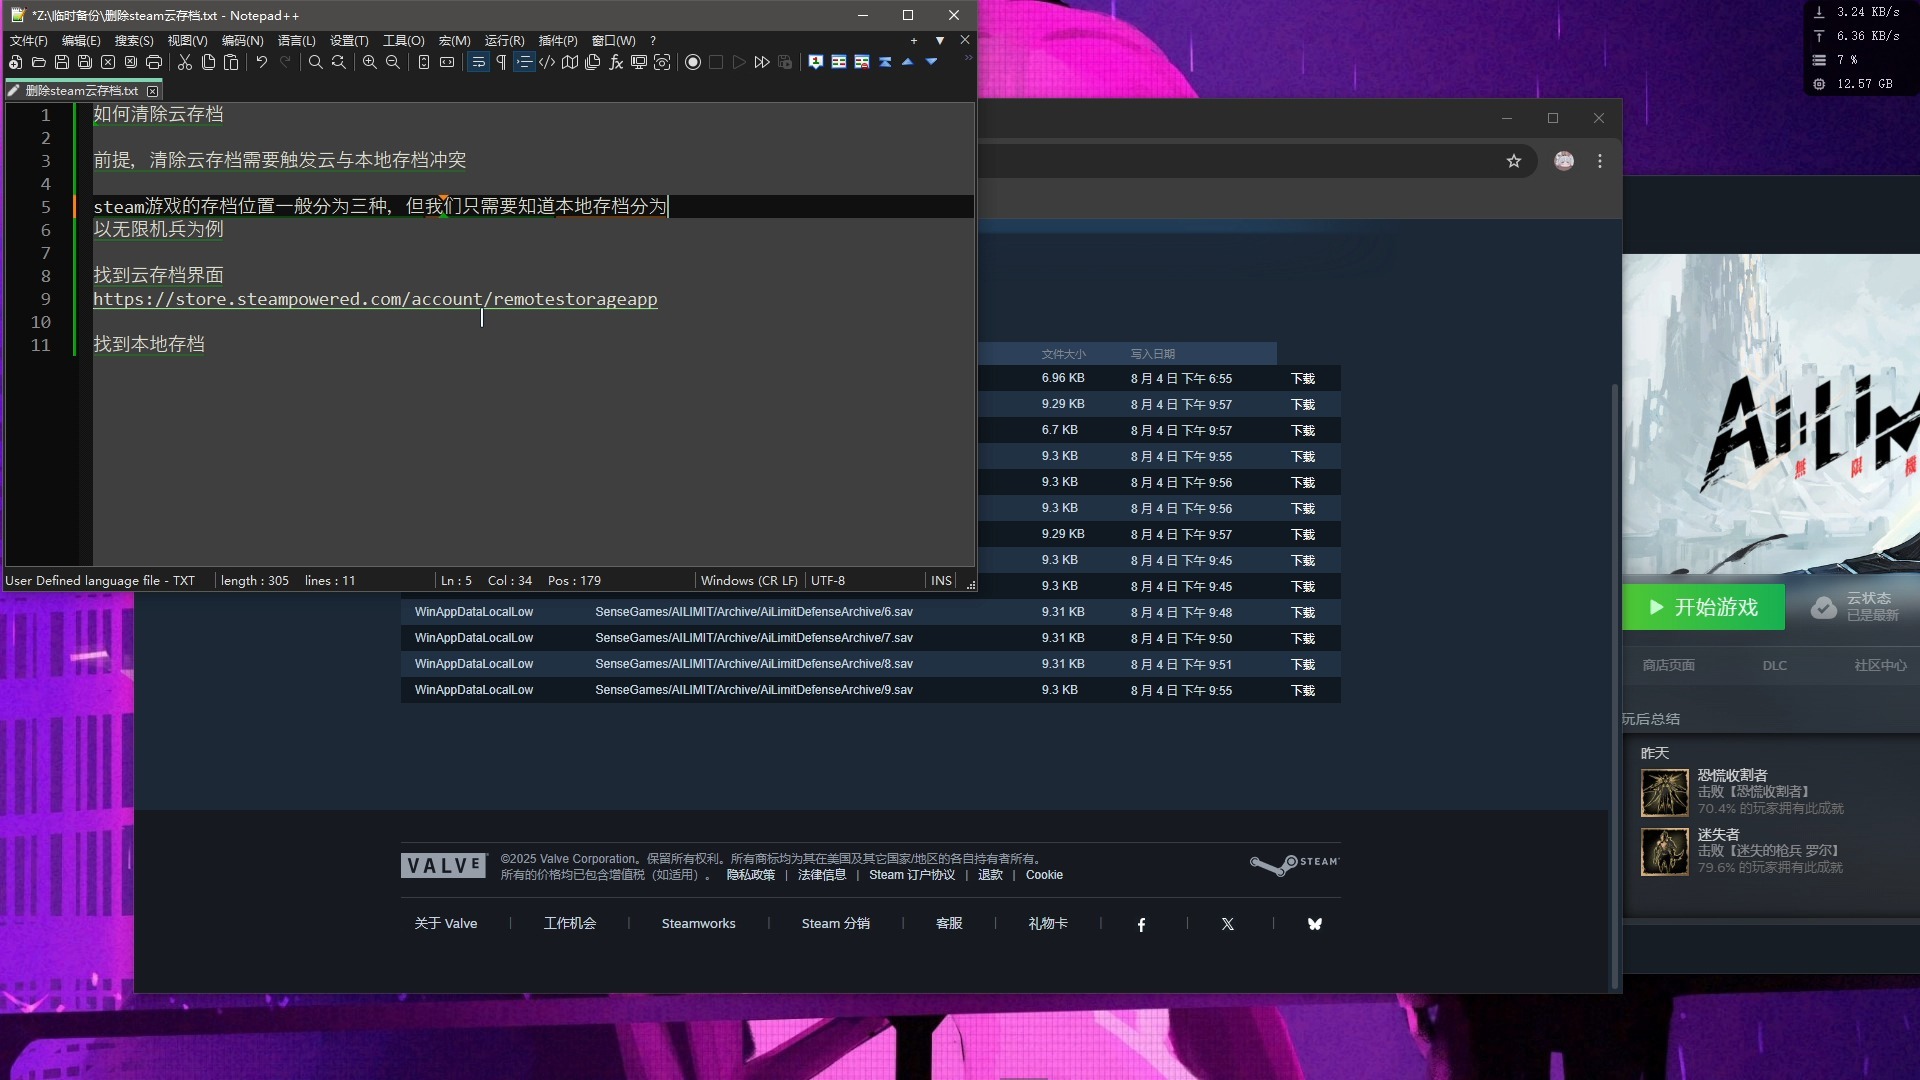Toggle the INS insert mode indicator
The width and height of the screenshot is (1920, 1080).
941,581
